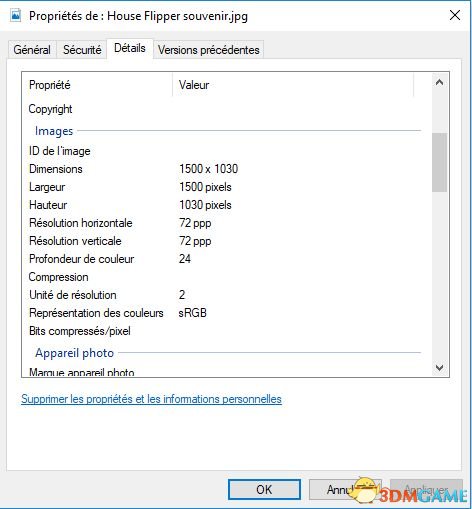Click the Annuler button

pos(345,490)
